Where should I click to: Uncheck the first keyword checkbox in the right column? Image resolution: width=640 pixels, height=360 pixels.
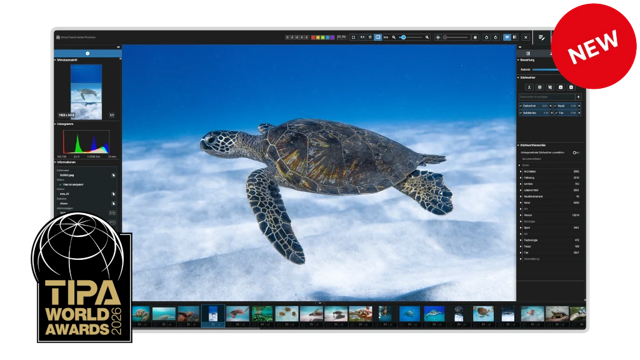point(555,106)
